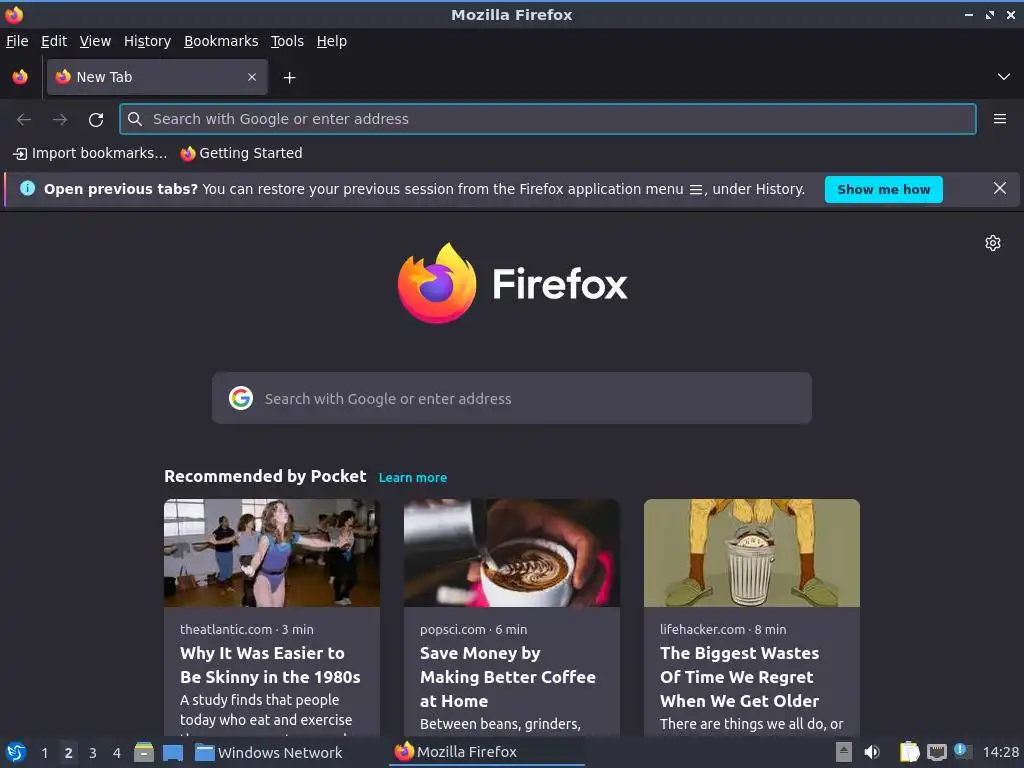
Task: Click the eject removable media tray icon
Action: [844, 752]
